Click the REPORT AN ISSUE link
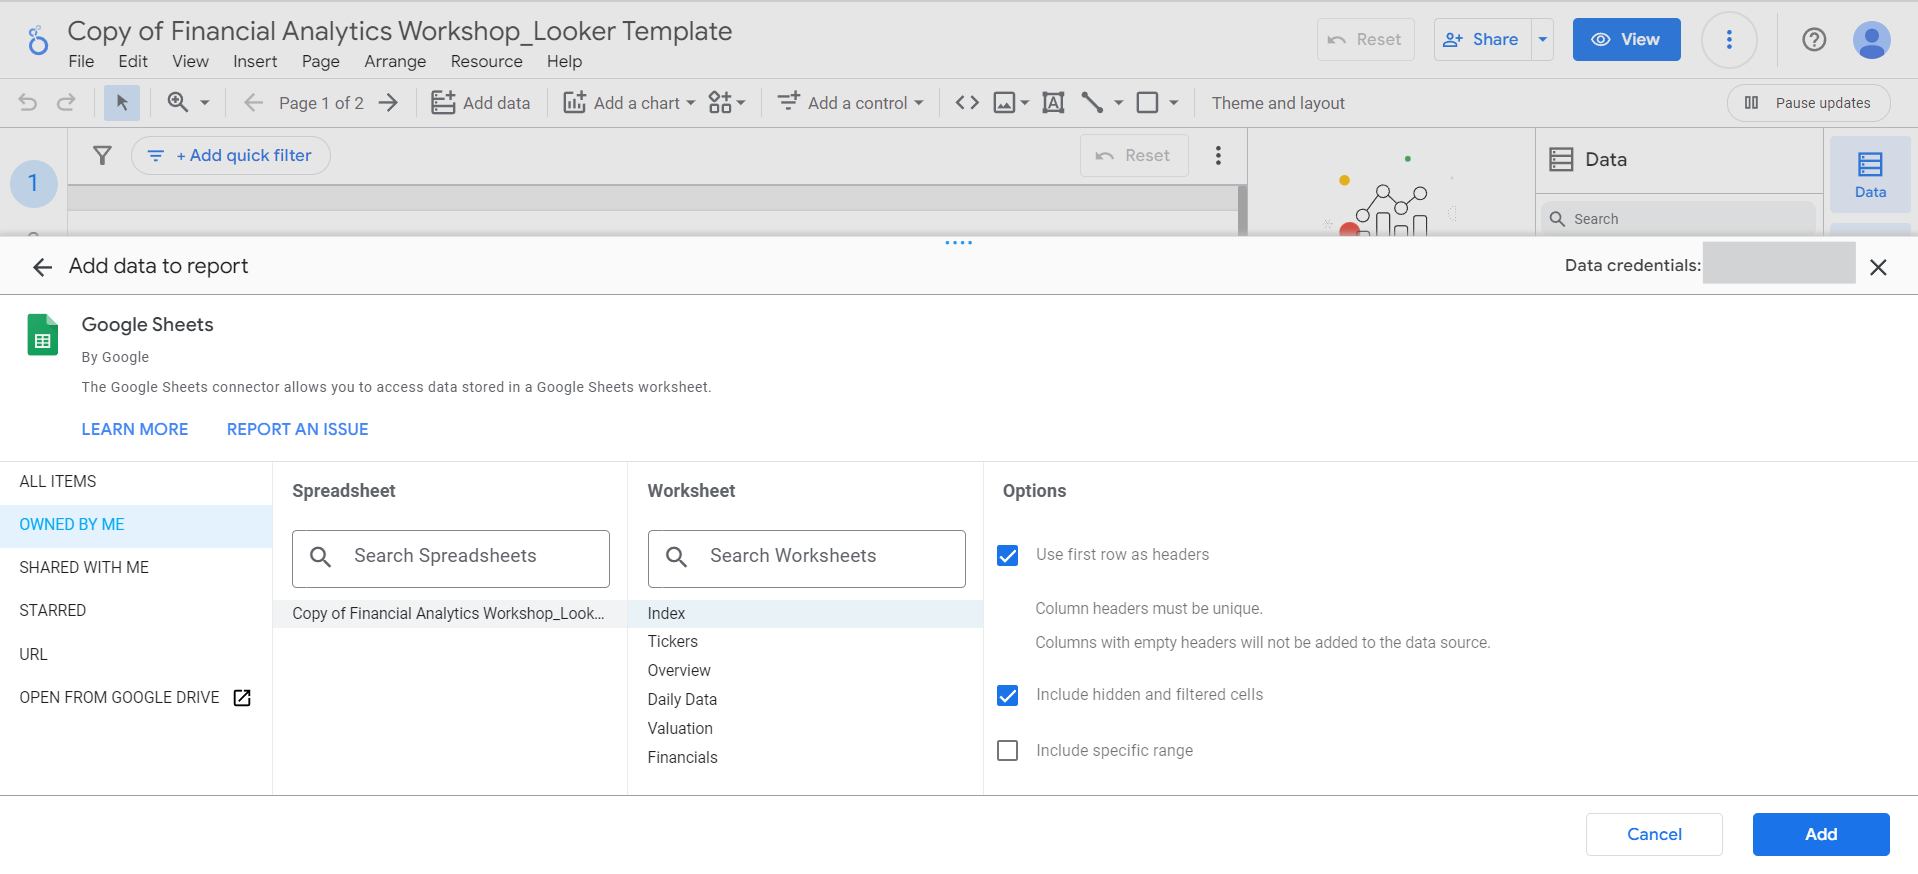Viewport: 1918px width, 874px height. coord(298,429)
